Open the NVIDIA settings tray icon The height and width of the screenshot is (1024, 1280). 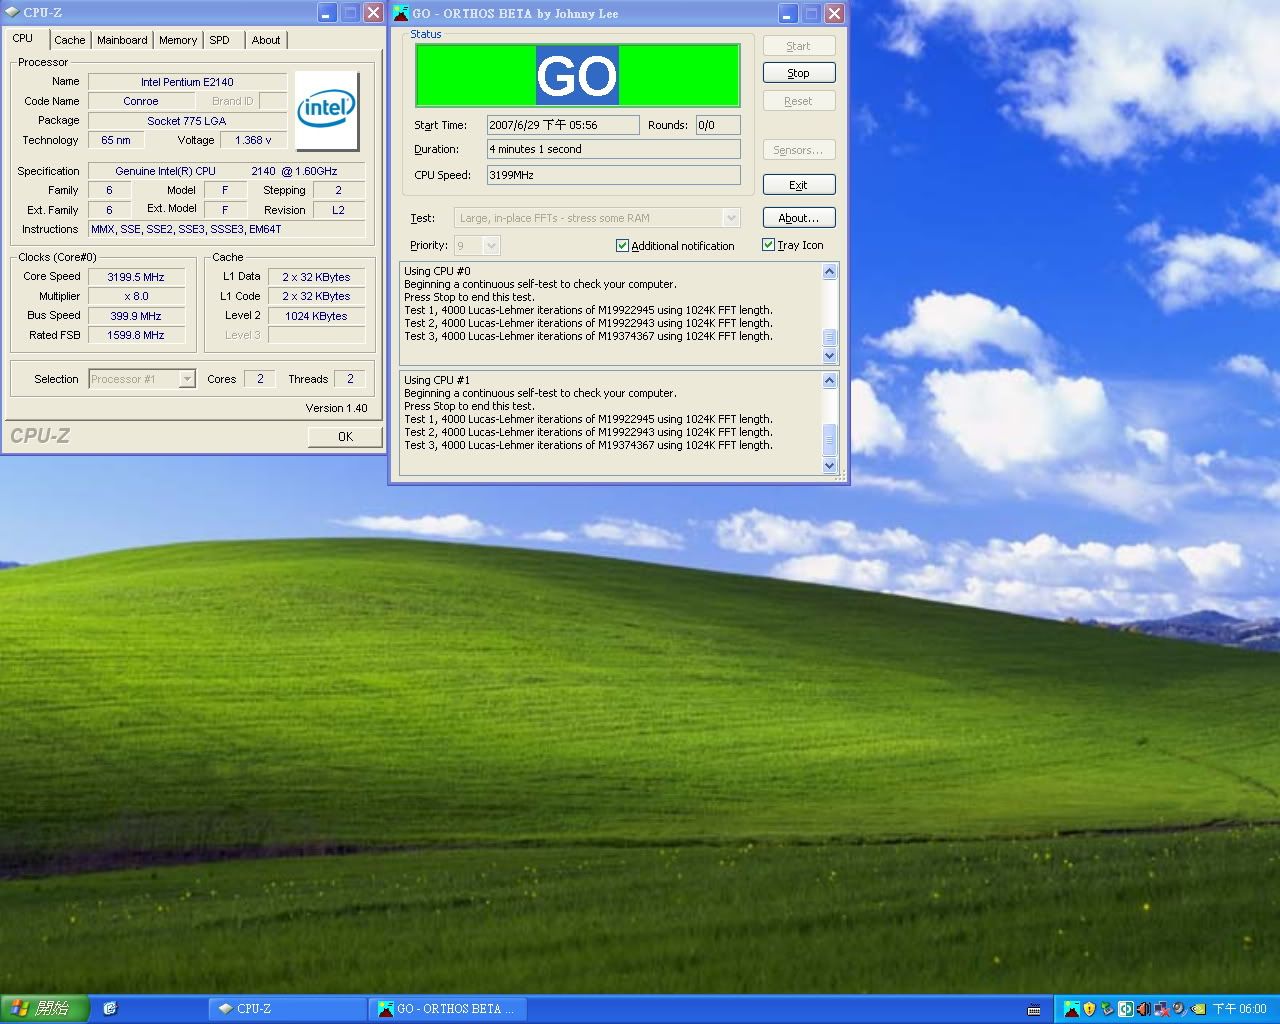tap(1198, 1009)
